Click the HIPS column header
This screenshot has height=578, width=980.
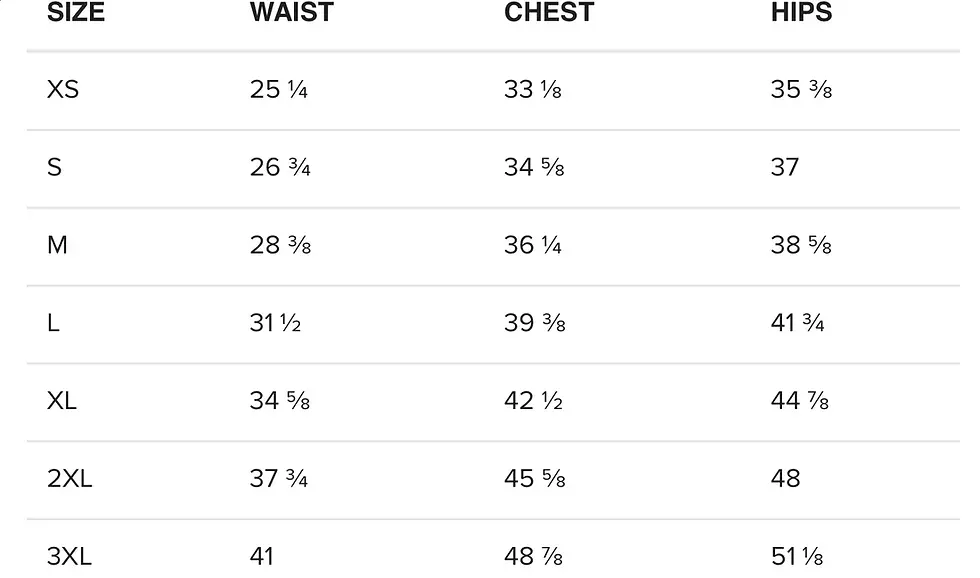801,13
